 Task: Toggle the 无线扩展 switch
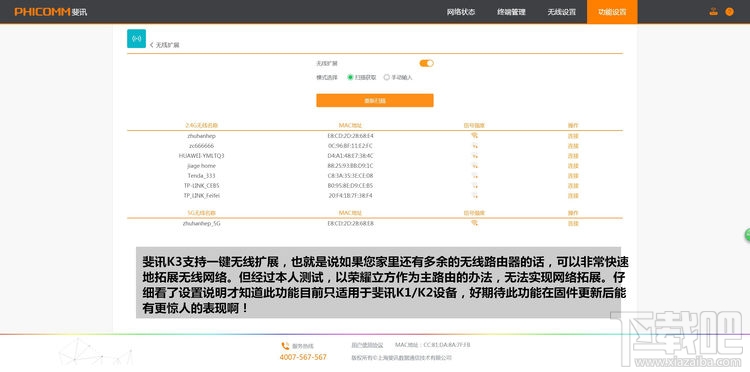click(x=426, y=63)
